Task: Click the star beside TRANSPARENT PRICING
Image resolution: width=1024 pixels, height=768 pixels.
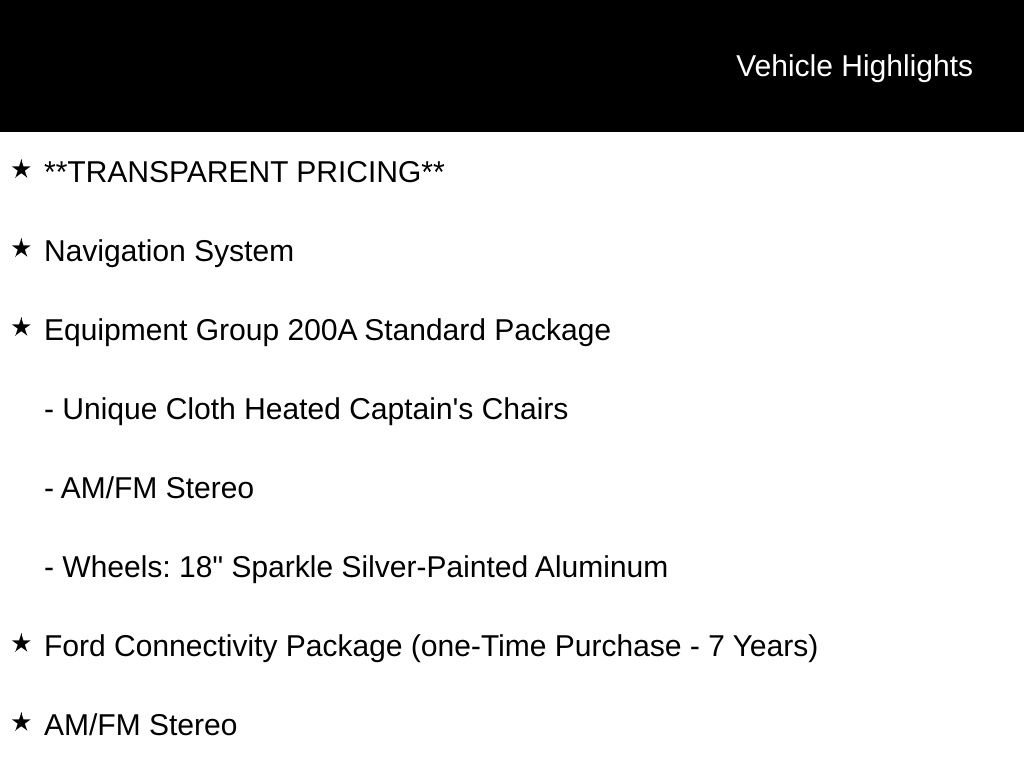Action: (21, 170)
